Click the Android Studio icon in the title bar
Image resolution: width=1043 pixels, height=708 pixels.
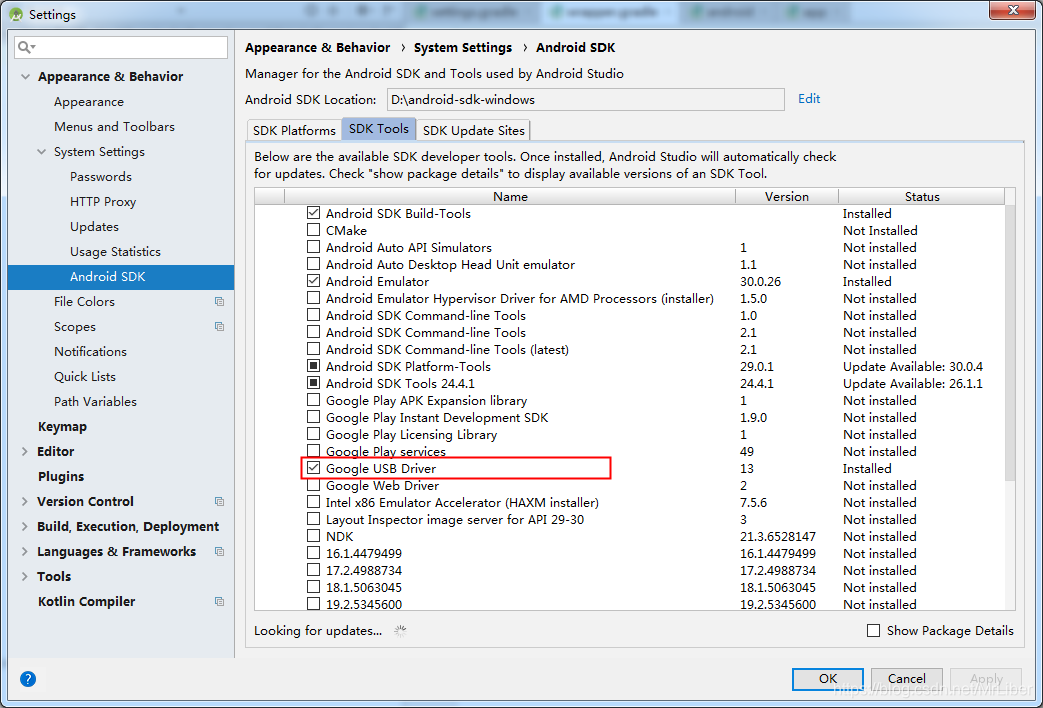[x=15, y=14]
